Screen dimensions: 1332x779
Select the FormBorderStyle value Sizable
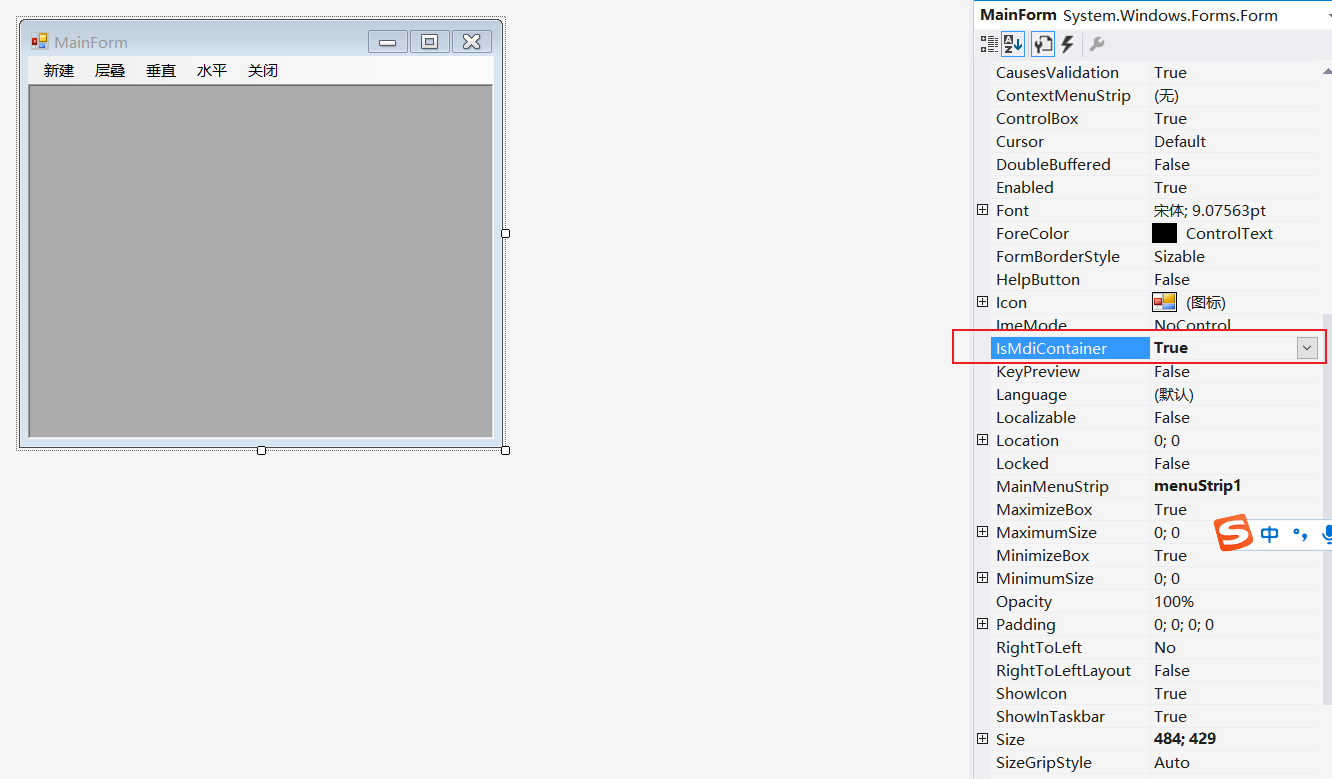(1179, 256)
